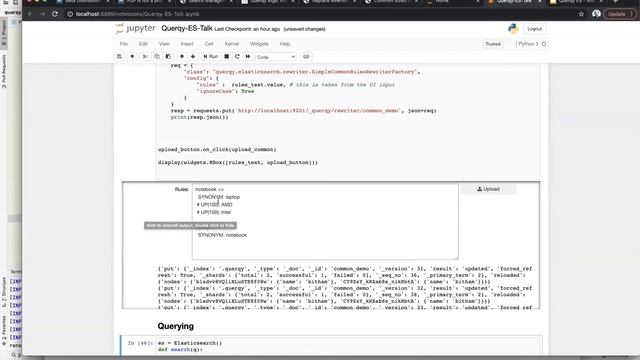The height and width of the screenshot is (360, 640).
Task: Paste cells below icon
Action: [168, 57]
